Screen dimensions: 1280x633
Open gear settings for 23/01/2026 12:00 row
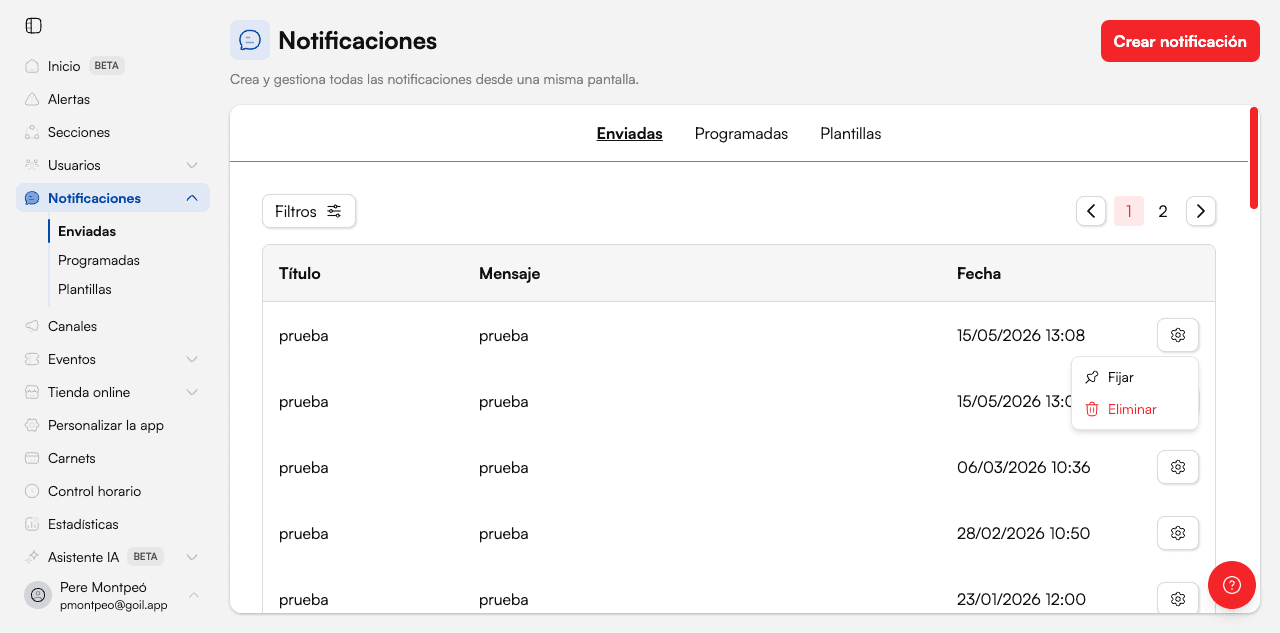pyautogui.click(x=1178, y=599)
